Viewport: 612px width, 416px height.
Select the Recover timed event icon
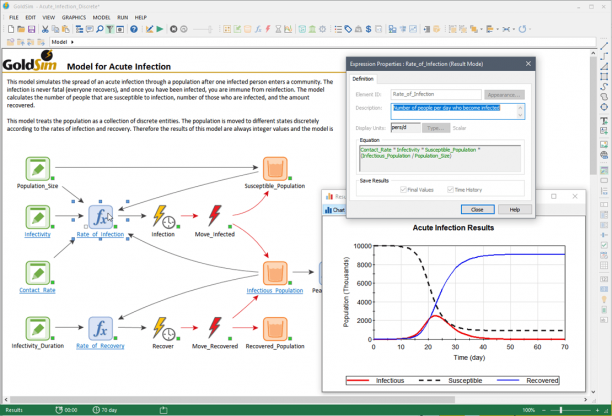tap(164, 328)
